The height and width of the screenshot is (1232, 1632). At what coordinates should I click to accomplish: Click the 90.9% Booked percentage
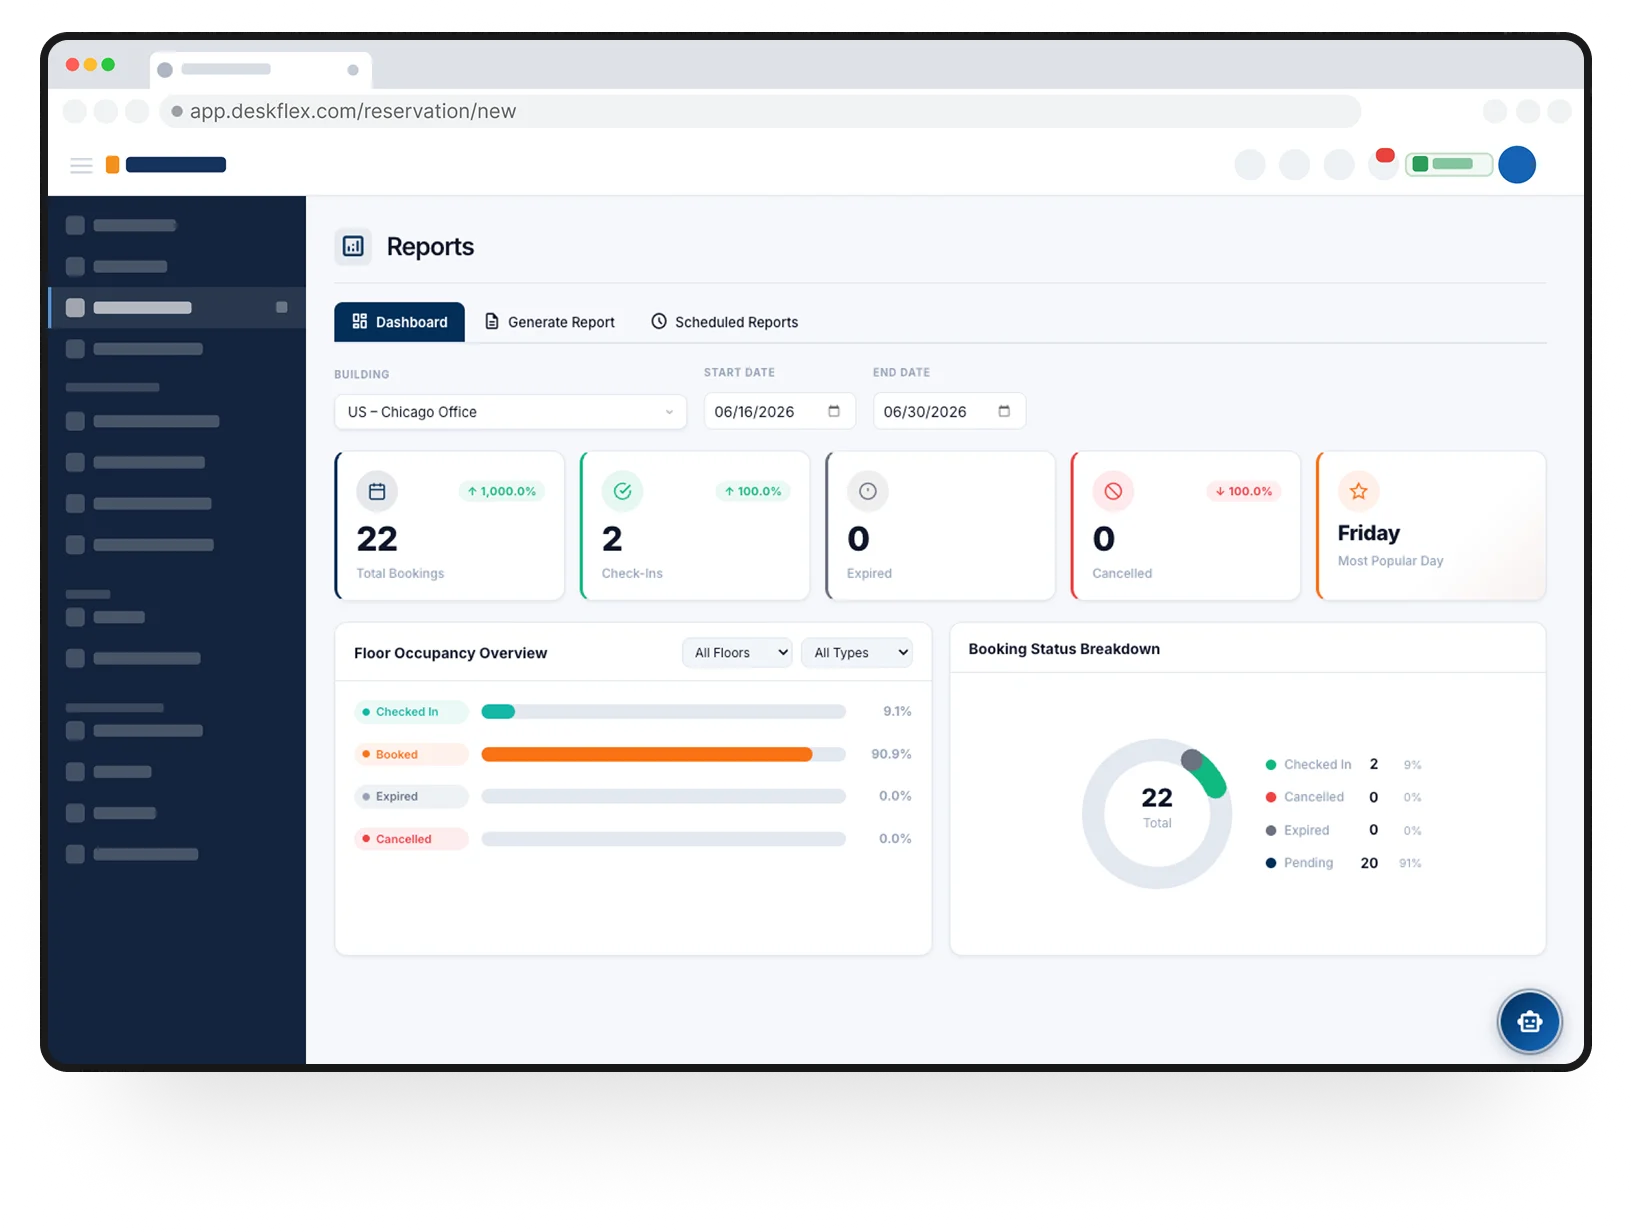(x=891, y=754)
